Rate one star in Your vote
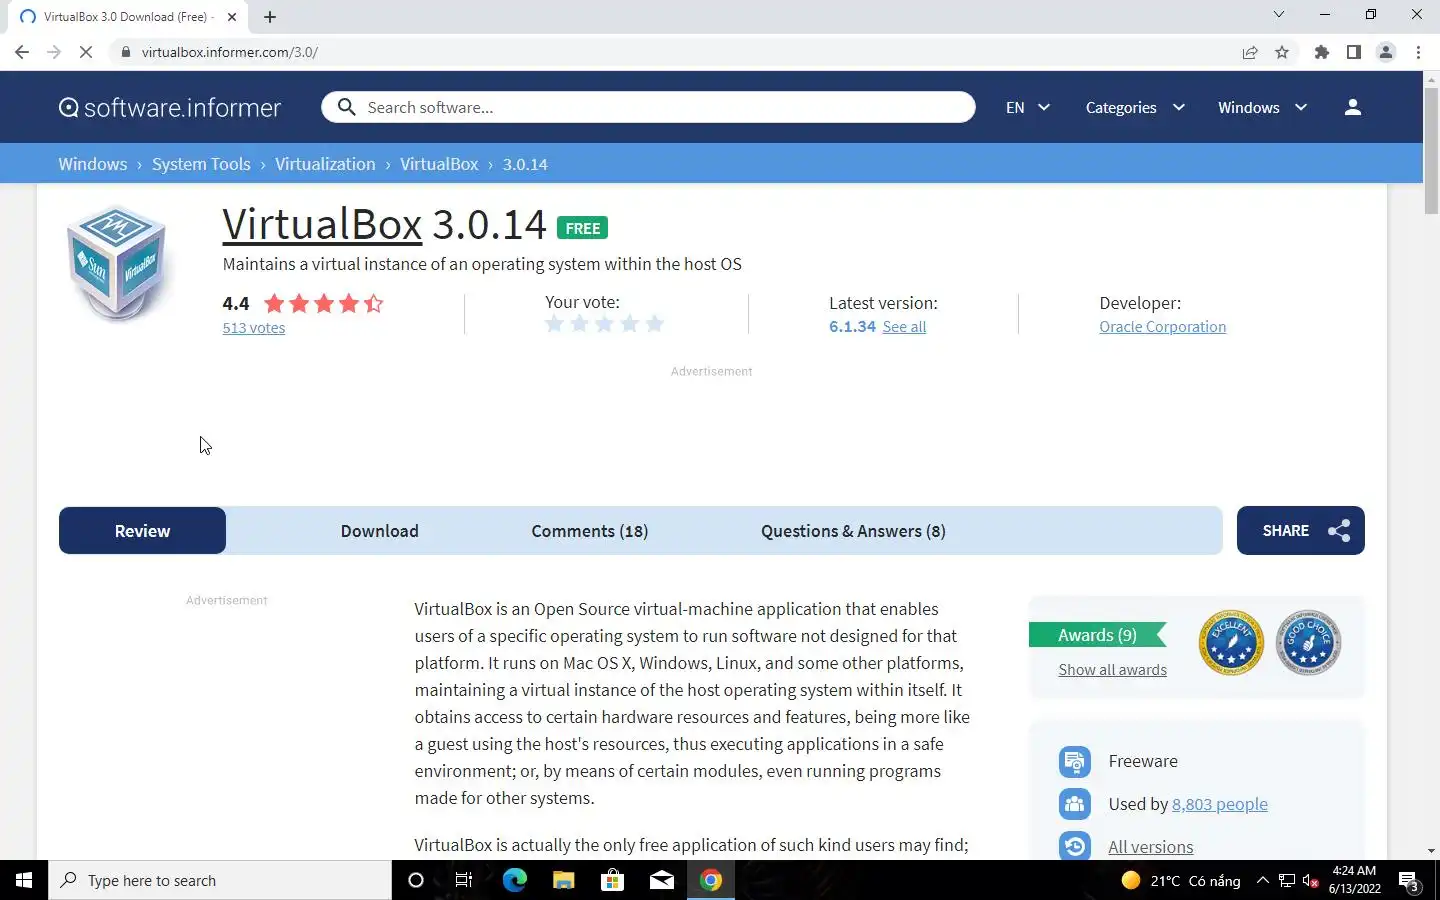The height and width of the screenshot is (900, 1440). coord(554,324)
